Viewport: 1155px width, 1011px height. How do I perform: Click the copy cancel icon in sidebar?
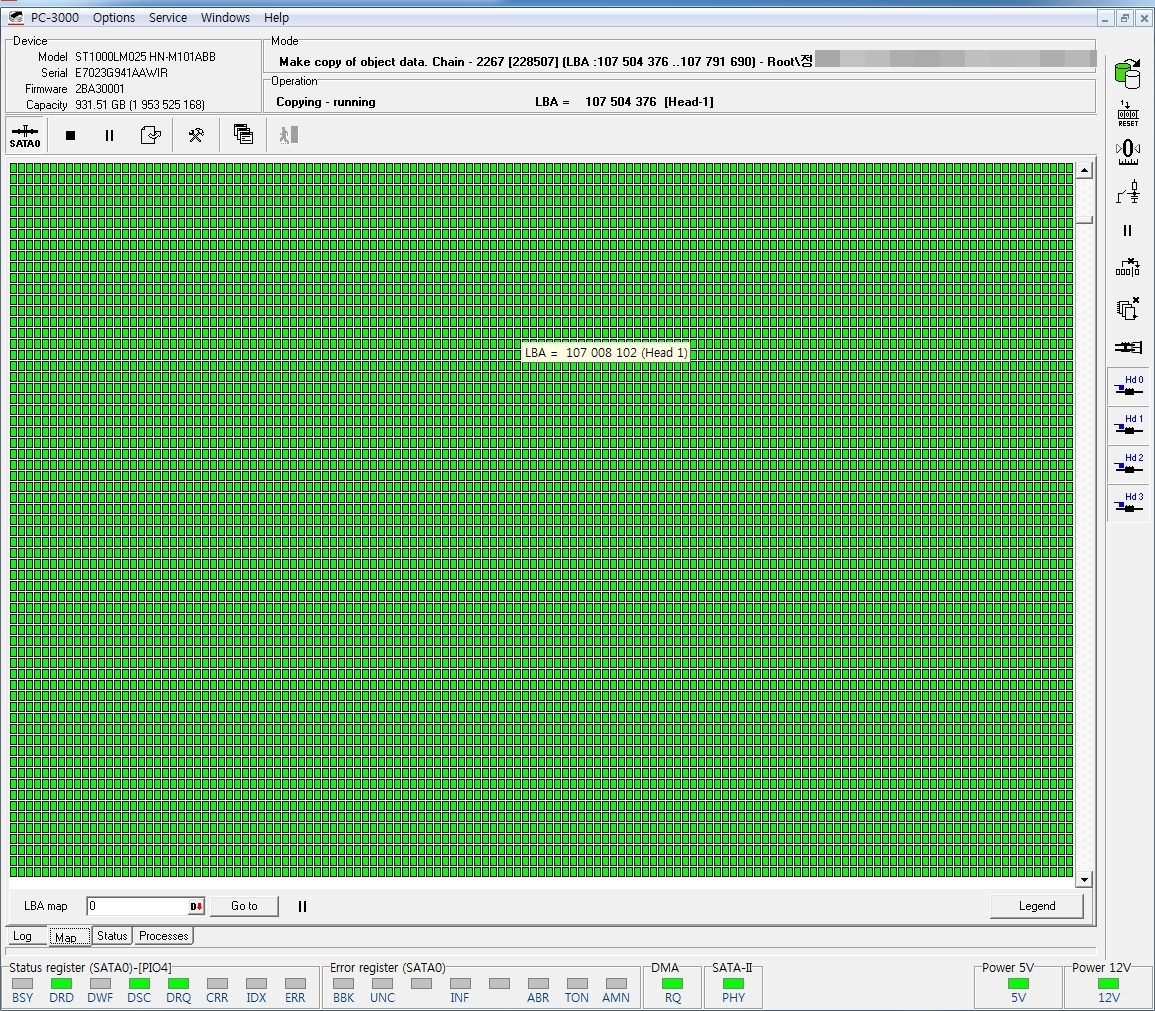point(1128,309)
